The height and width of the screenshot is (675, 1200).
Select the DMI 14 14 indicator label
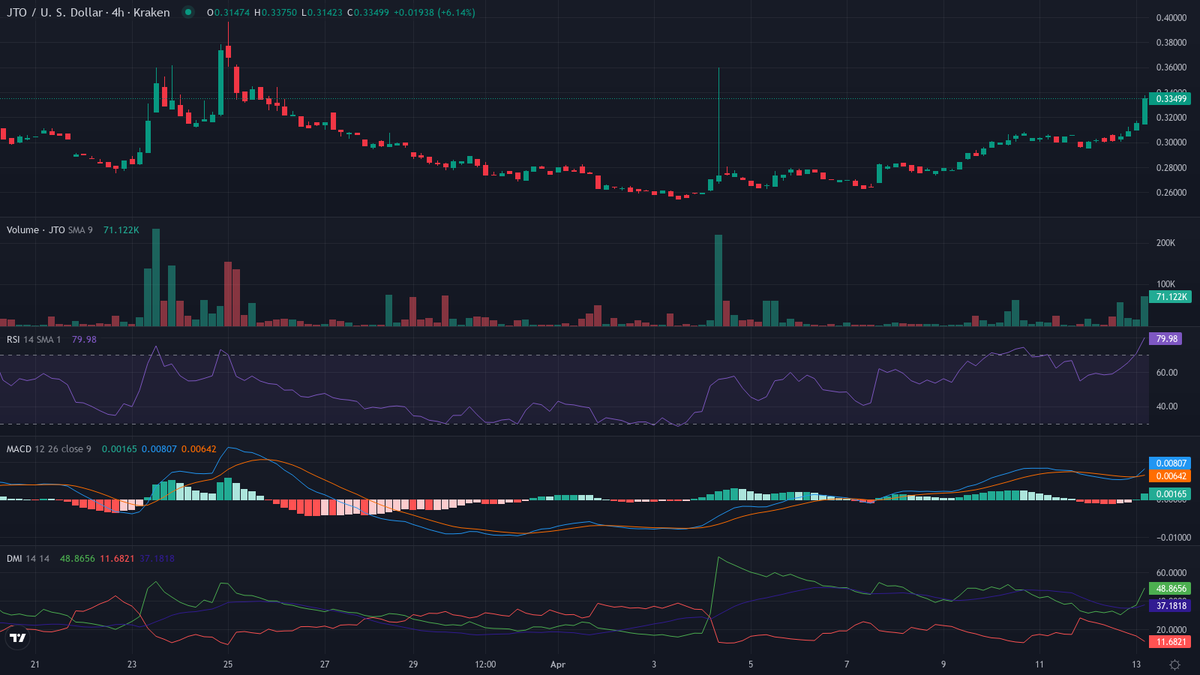click(28, 559)
